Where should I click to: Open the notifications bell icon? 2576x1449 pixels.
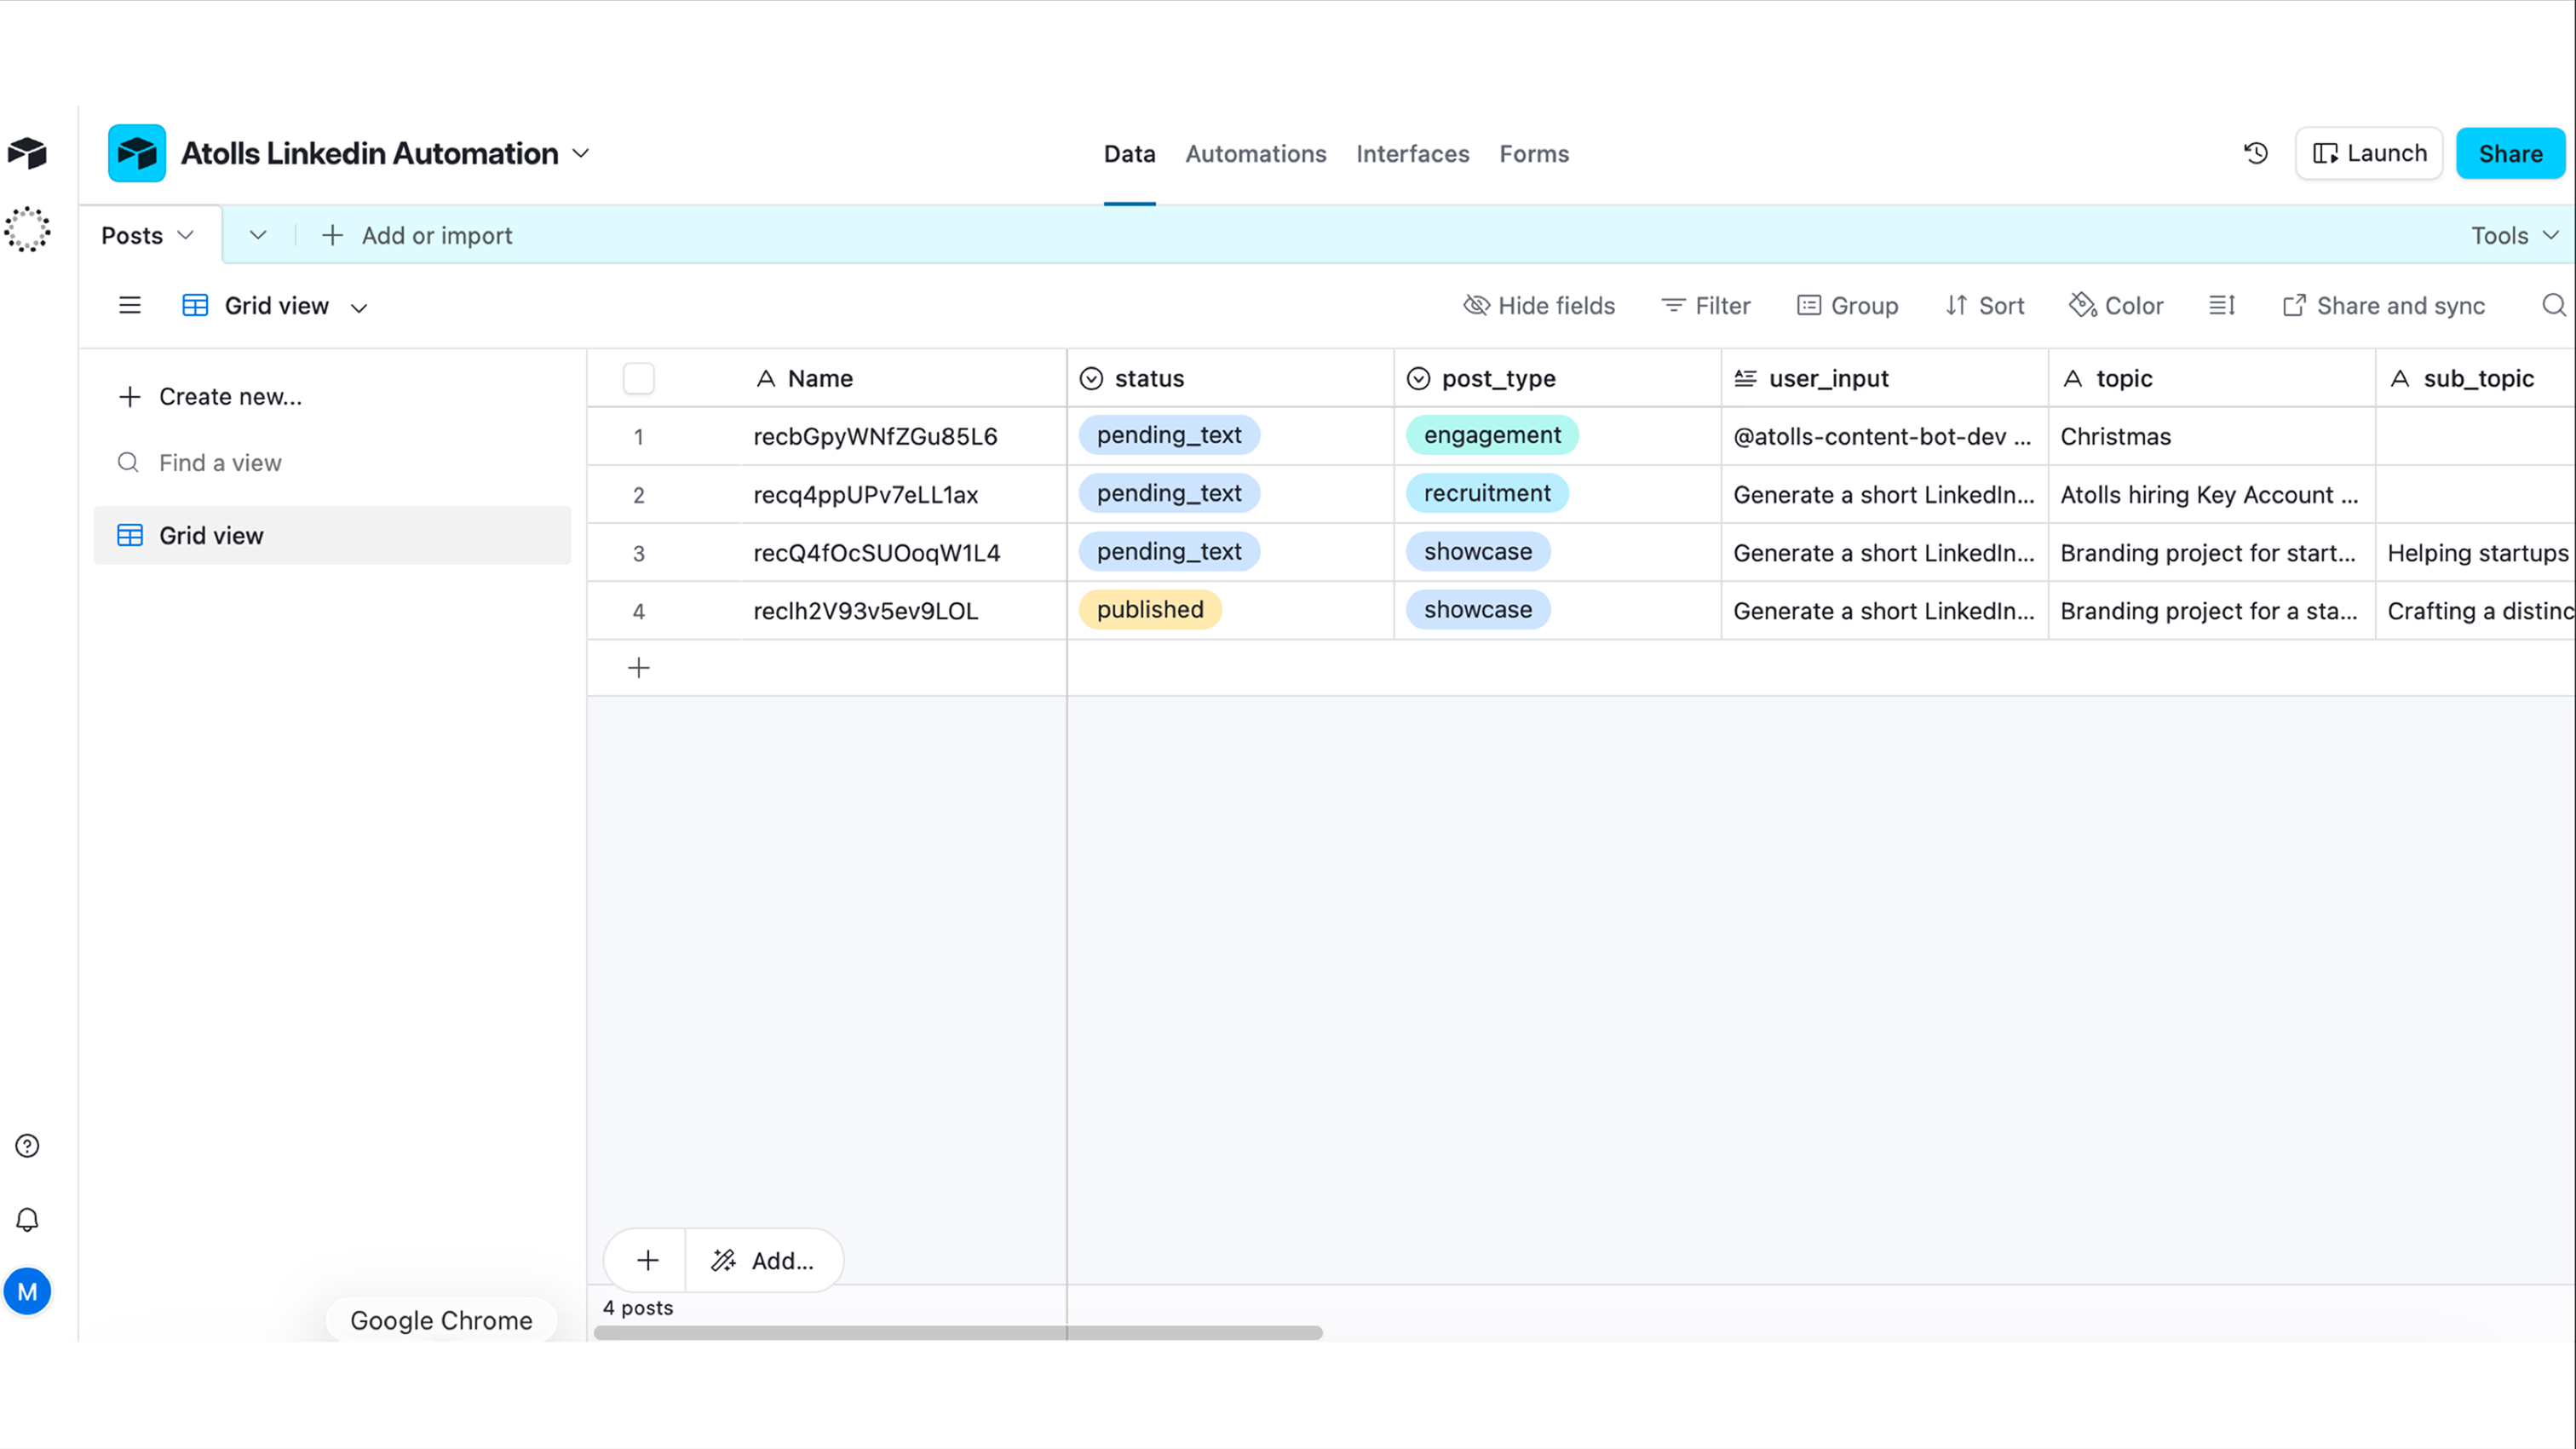click(27, 1219)
